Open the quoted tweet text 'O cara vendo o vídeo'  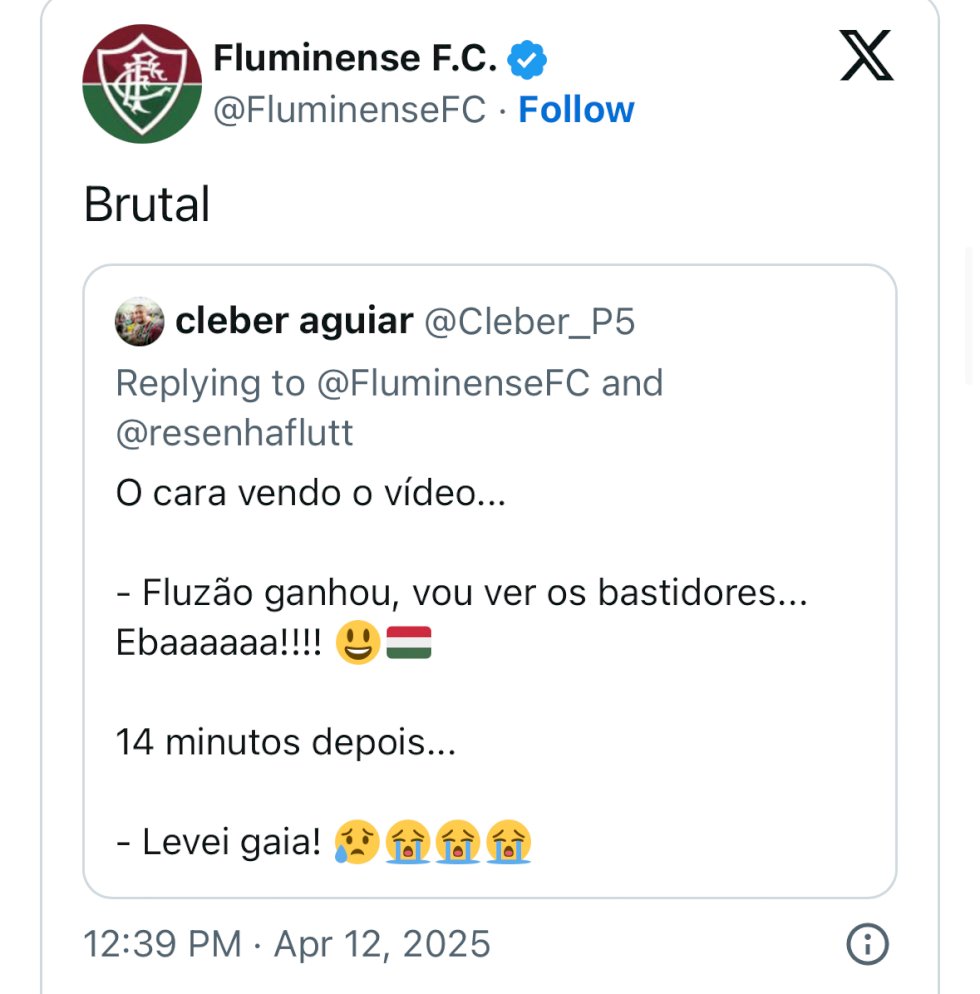tap(311, 493)
